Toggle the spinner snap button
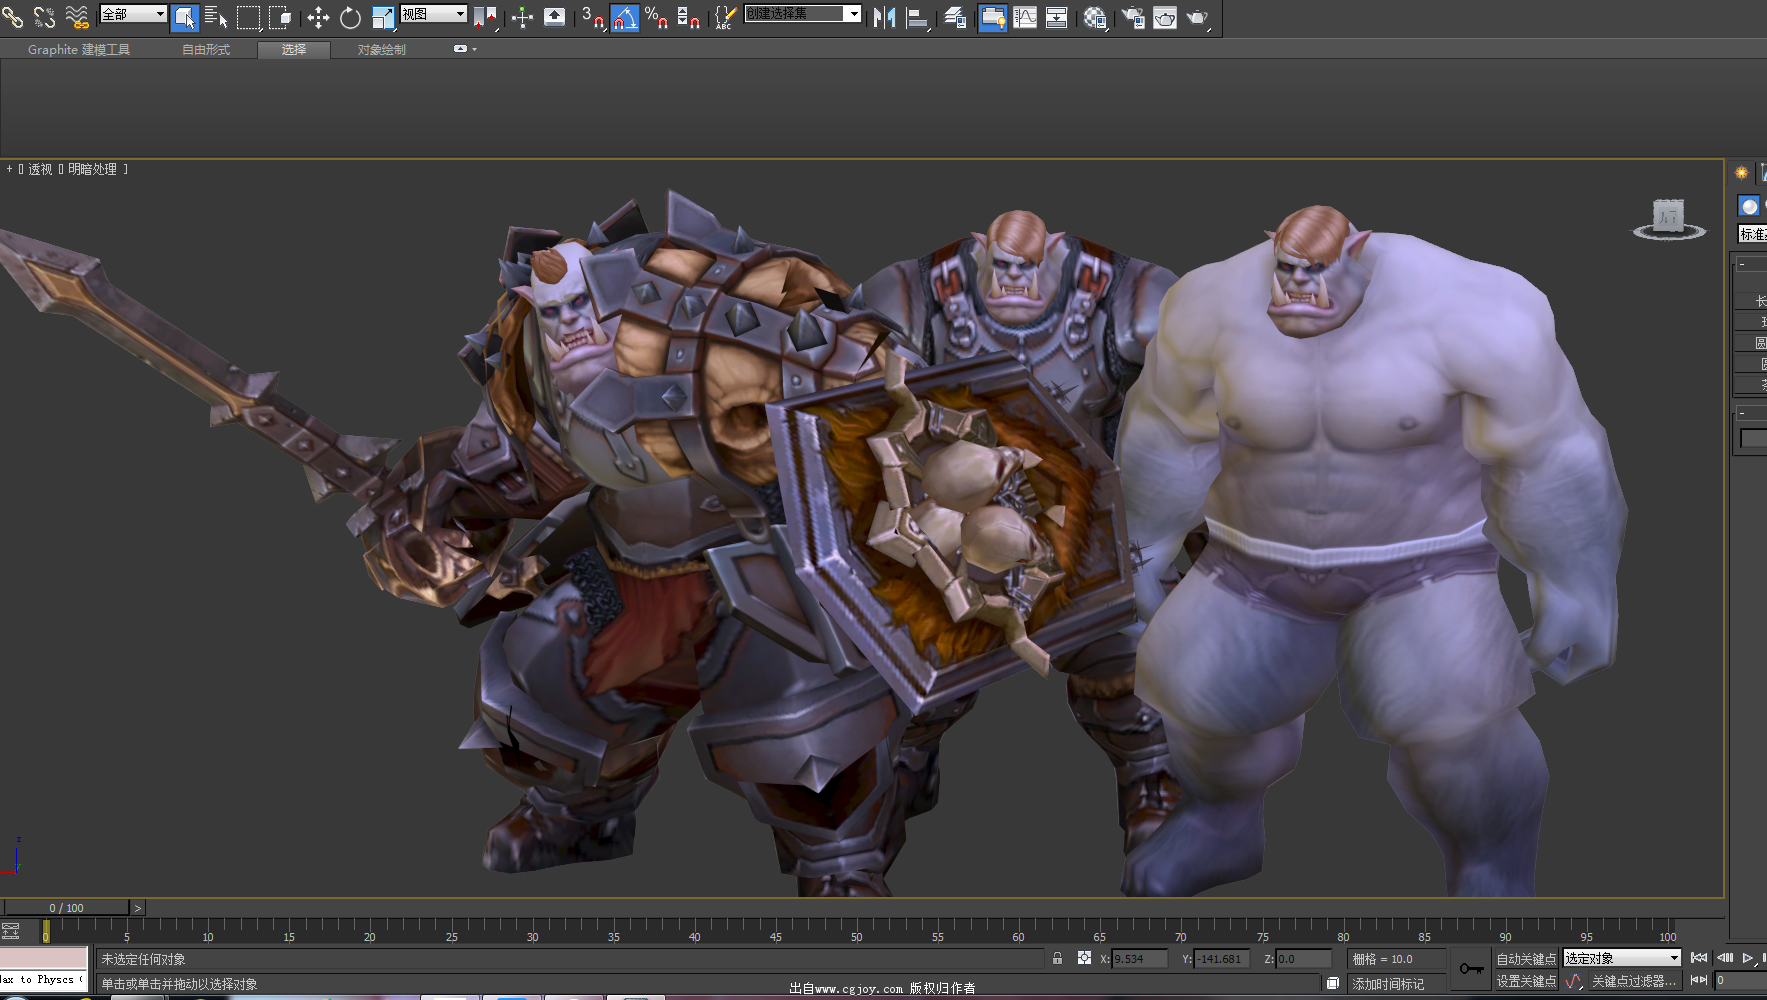The image size is (1767, 1000). (689, 16)
